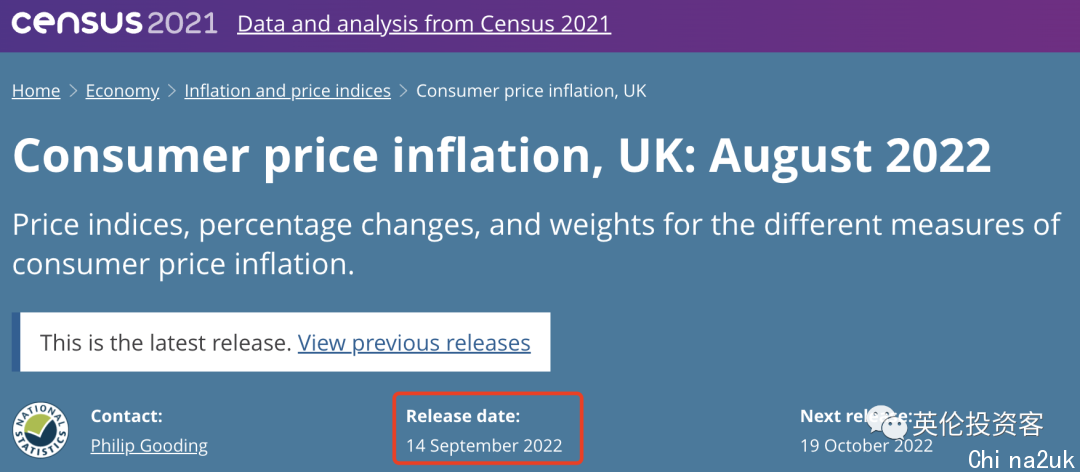Viewport: 1080px width, 472px height.
Task: Click the chevron after Home breadcrumb
Action: tap(73, 91)
